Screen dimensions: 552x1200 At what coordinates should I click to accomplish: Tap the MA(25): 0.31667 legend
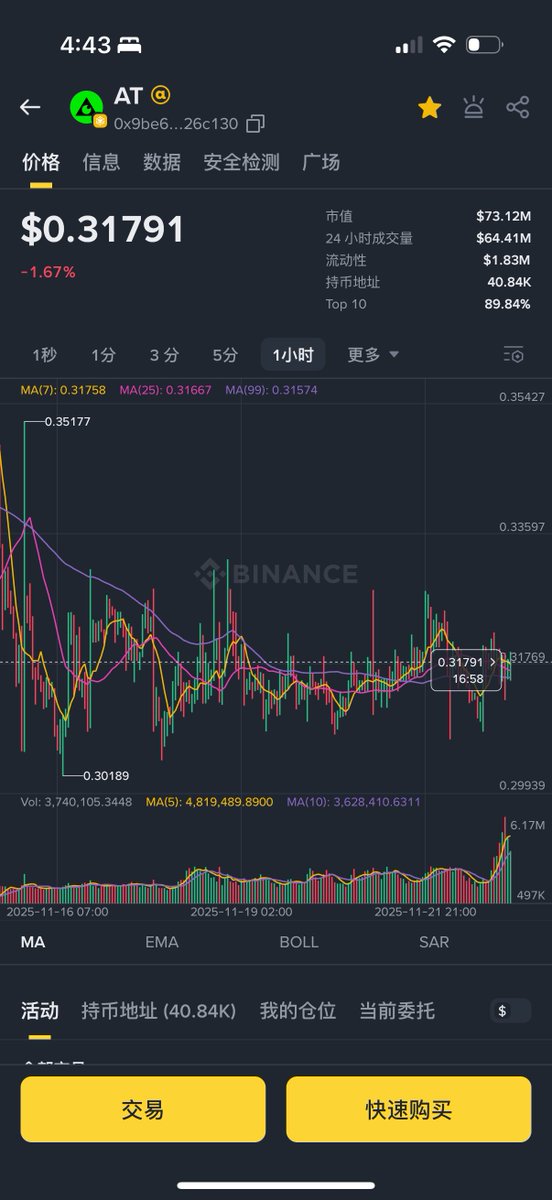tap(166, 390)
